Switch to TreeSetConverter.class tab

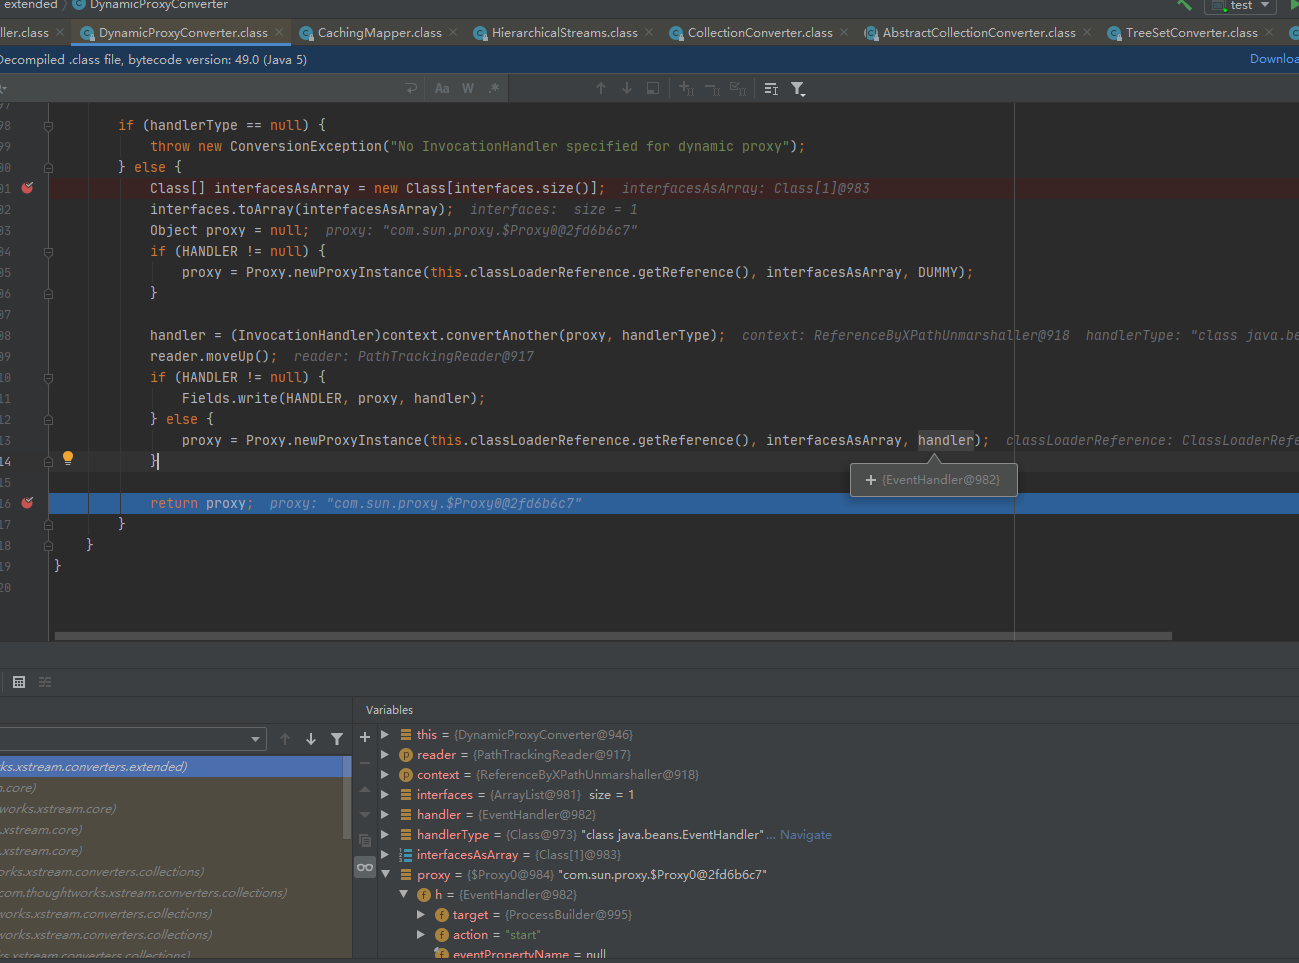click(x=1191, y=33)
